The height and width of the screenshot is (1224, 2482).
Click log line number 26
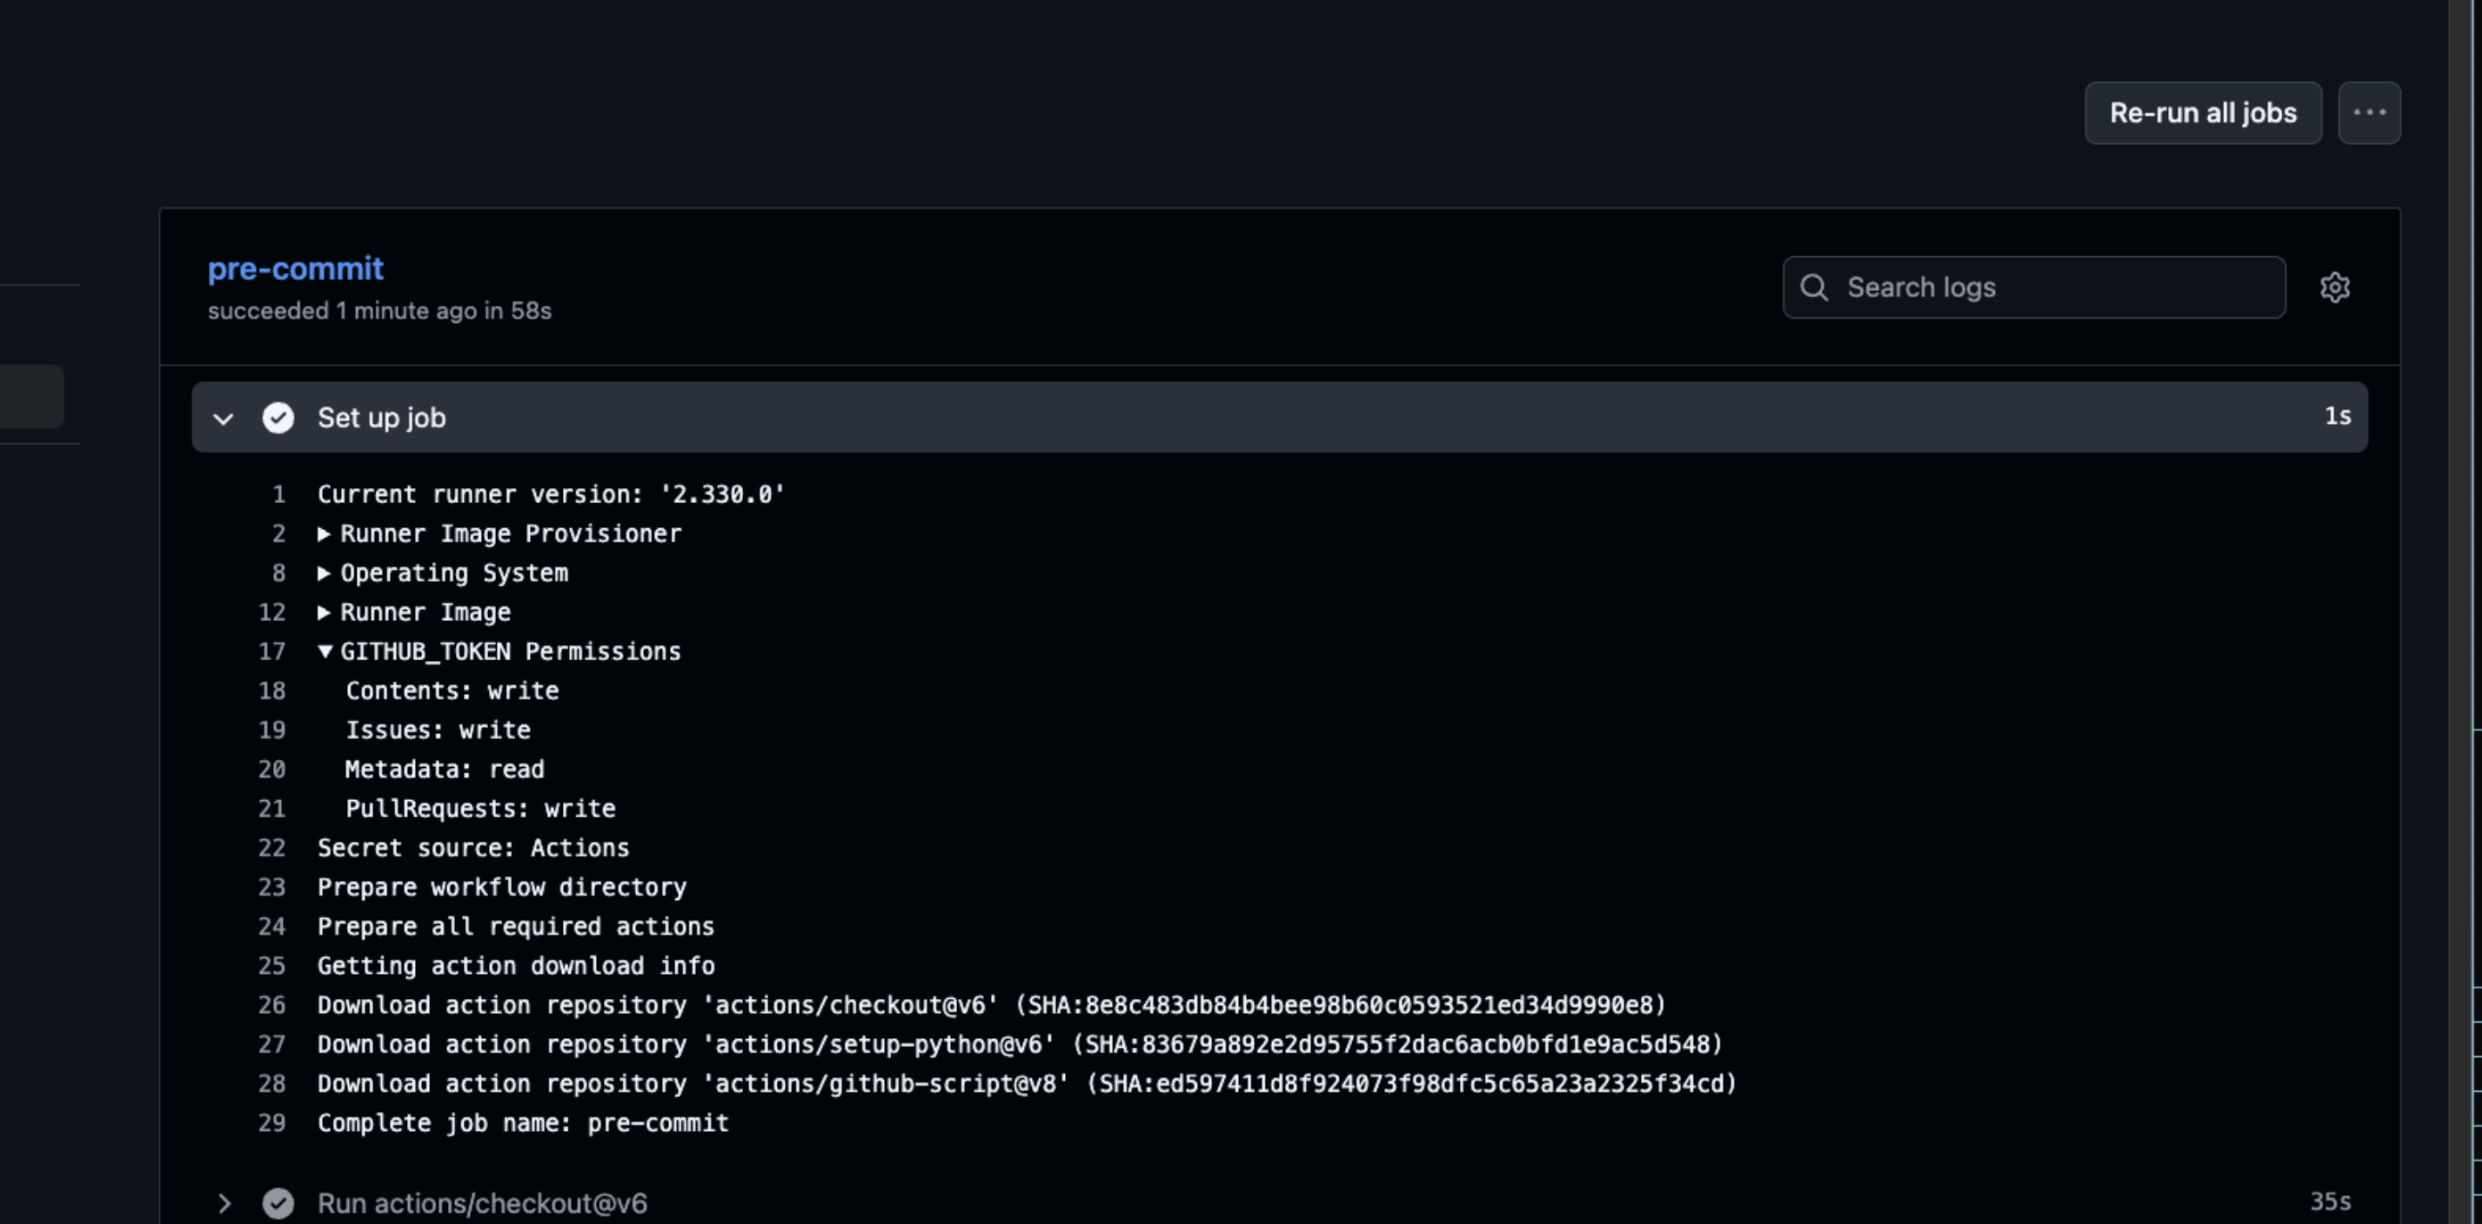coord(272,1005)
